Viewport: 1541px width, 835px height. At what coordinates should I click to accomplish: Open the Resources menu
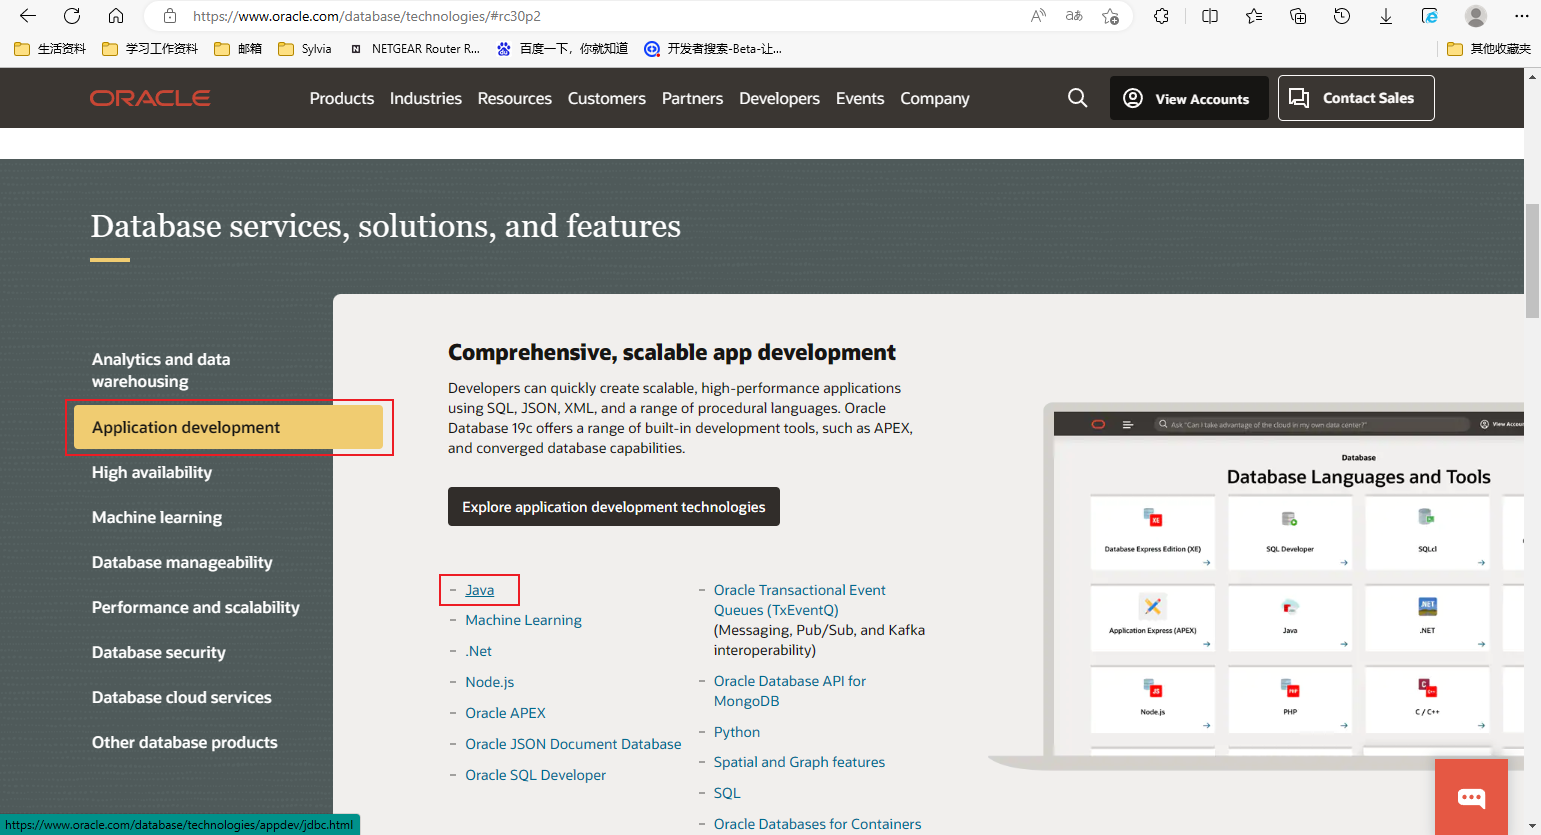515,98
